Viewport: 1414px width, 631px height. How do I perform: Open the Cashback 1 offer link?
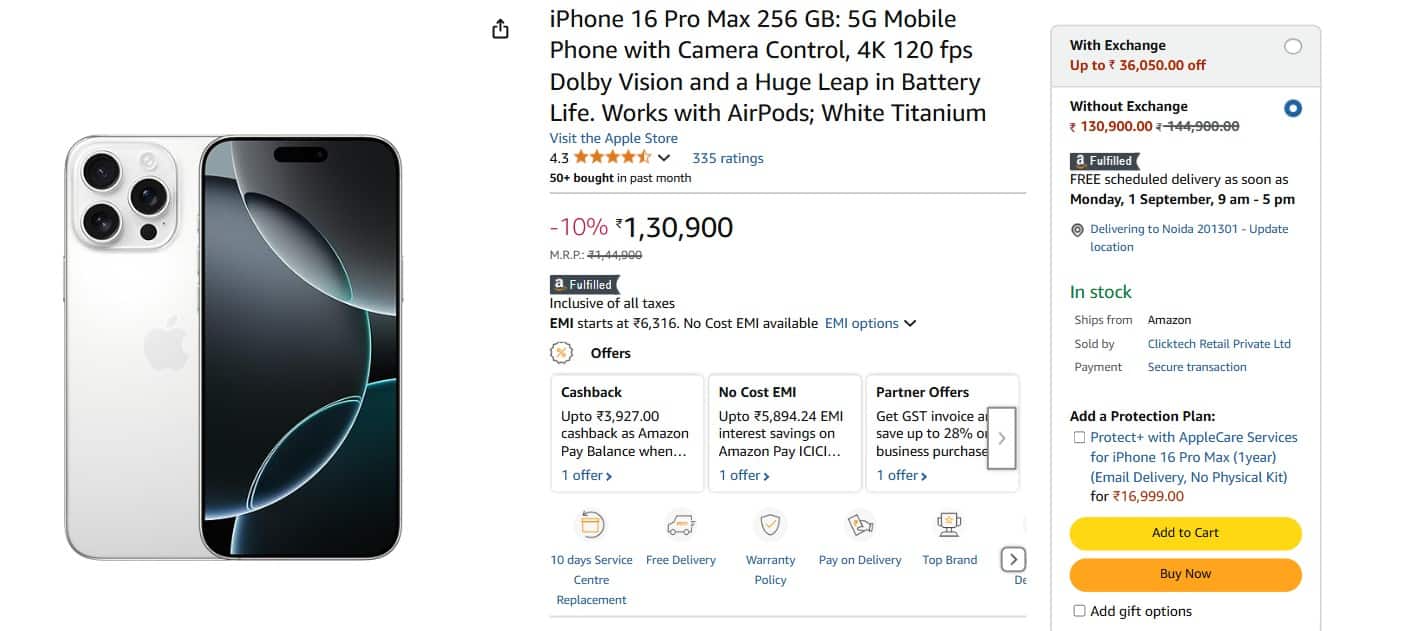click(x=586, y=476)
